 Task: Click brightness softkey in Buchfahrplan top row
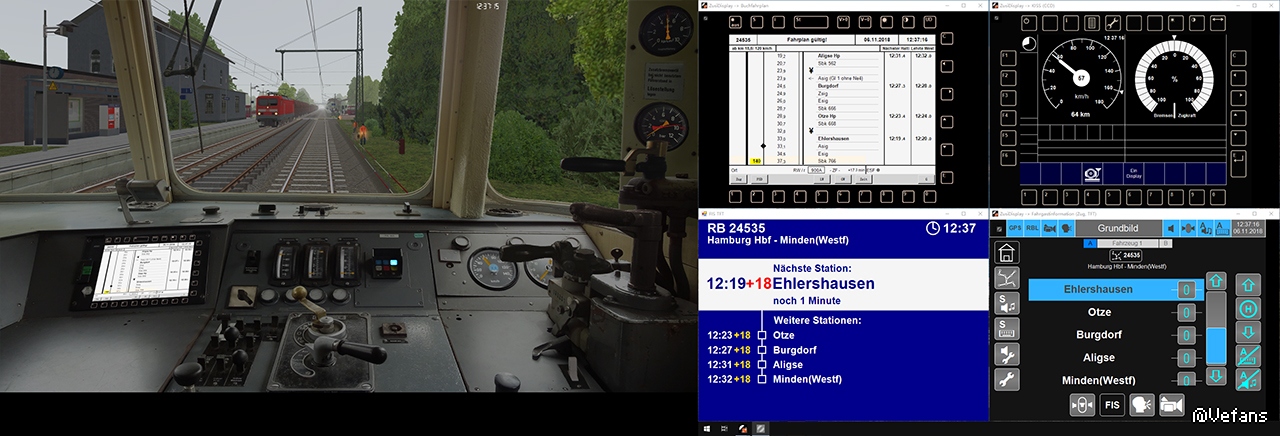886,22
